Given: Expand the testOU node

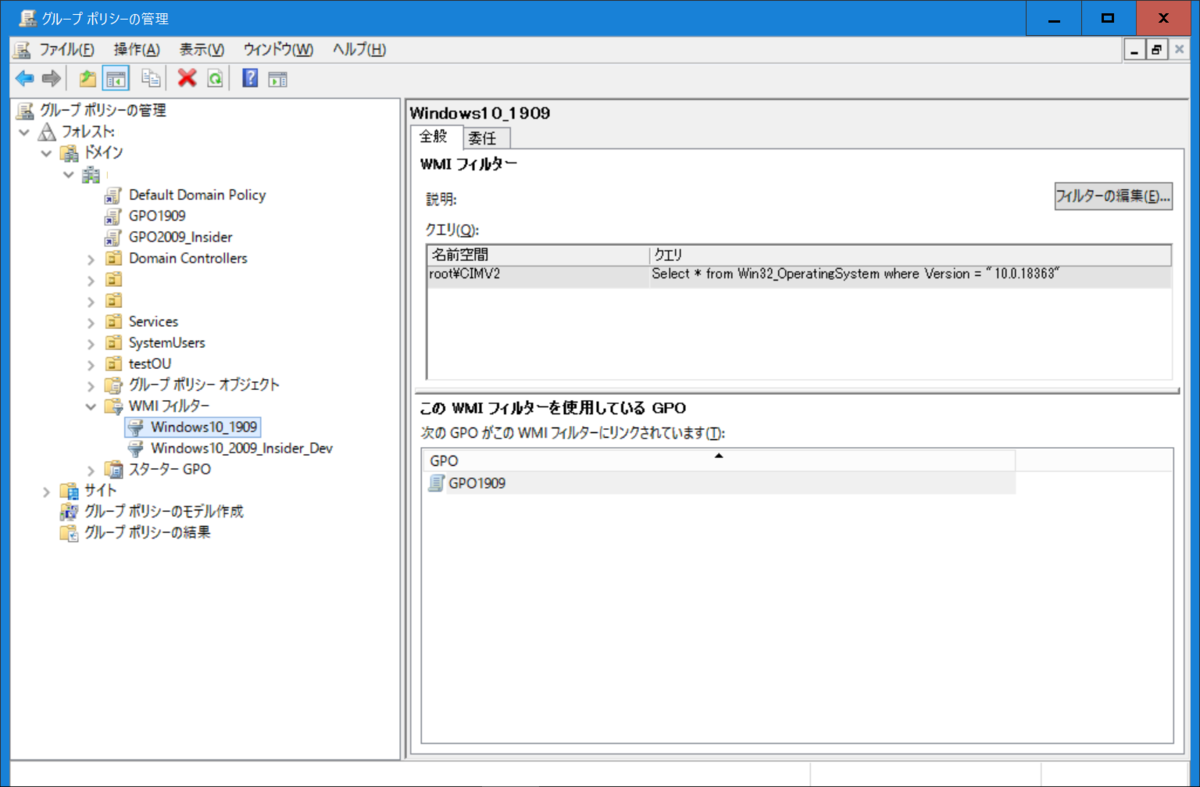Looking at the screenshot, I should [91, 364].
